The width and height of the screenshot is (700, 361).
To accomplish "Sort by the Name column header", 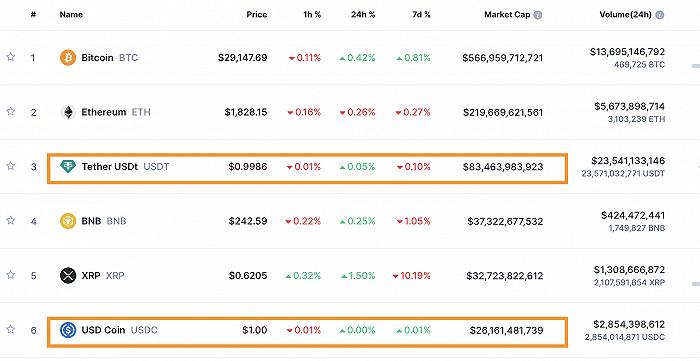I will click(x=71, y=14).
